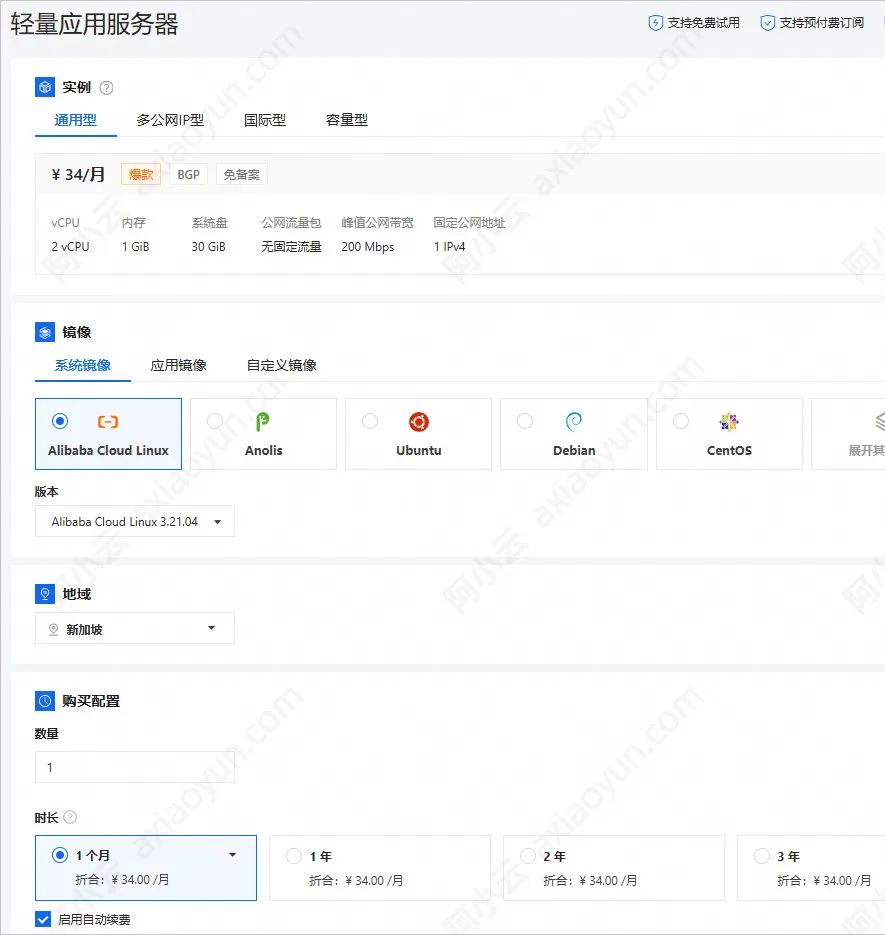Switch to the 多公网IP型 tab

click(170, 120)
